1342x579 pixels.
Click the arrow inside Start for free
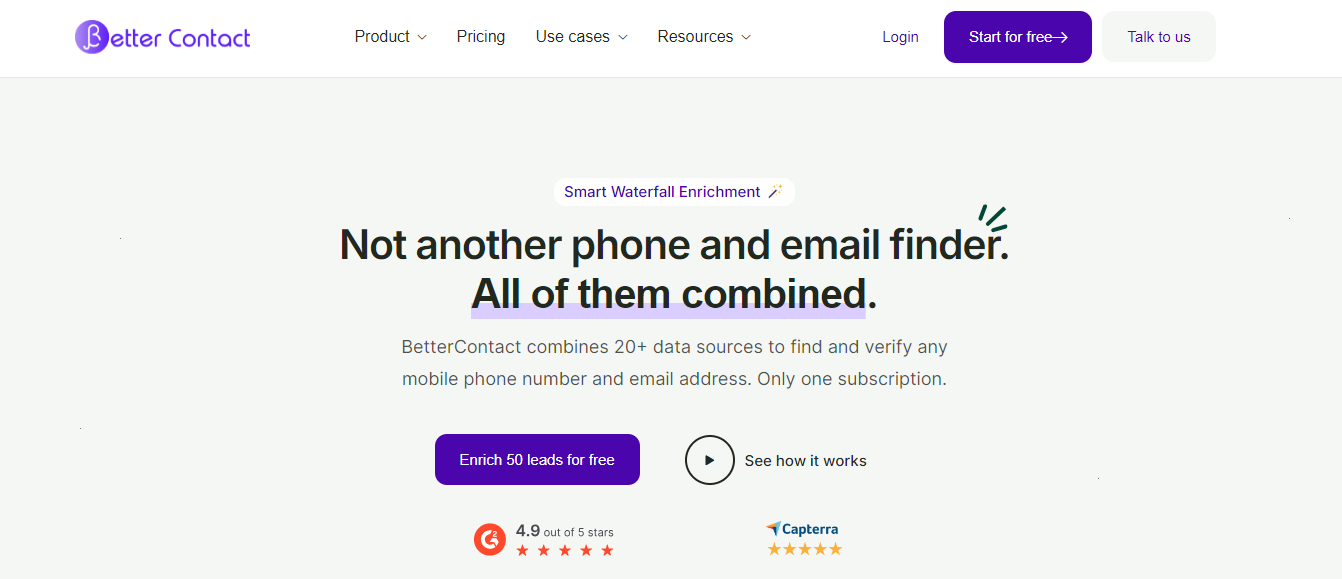(1061, 38)
